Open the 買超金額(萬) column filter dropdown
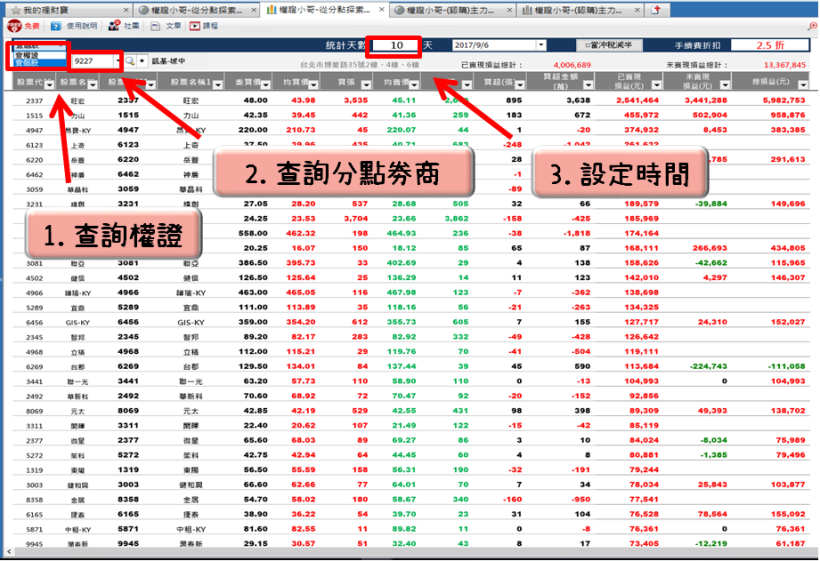820x561 pixels. pos(588,85)
